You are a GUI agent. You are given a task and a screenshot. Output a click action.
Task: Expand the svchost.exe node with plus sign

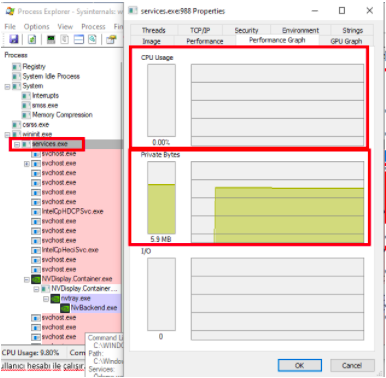[27, 164]
